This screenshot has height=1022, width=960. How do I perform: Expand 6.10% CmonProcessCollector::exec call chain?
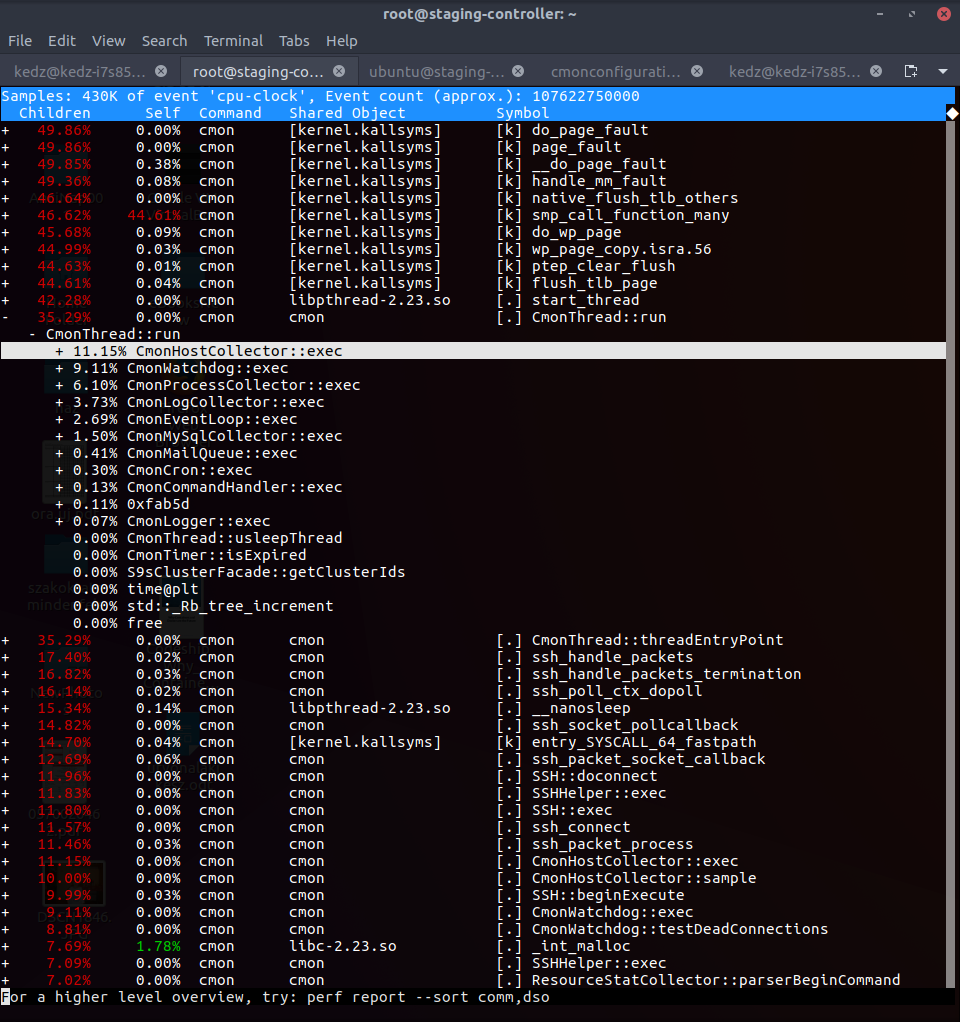pyautogui.click(x=59, y=385)
